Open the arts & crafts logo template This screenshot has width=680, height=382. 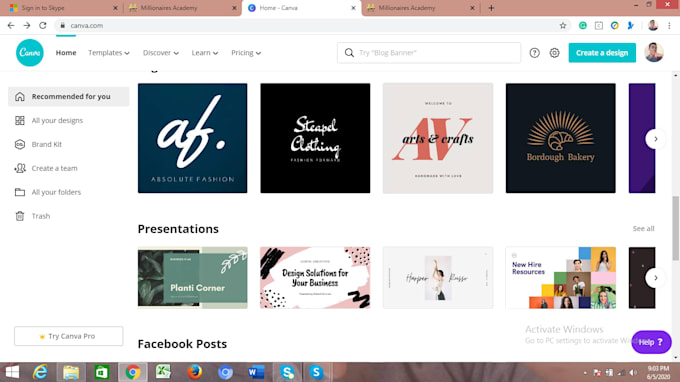[x=438, y=138]
